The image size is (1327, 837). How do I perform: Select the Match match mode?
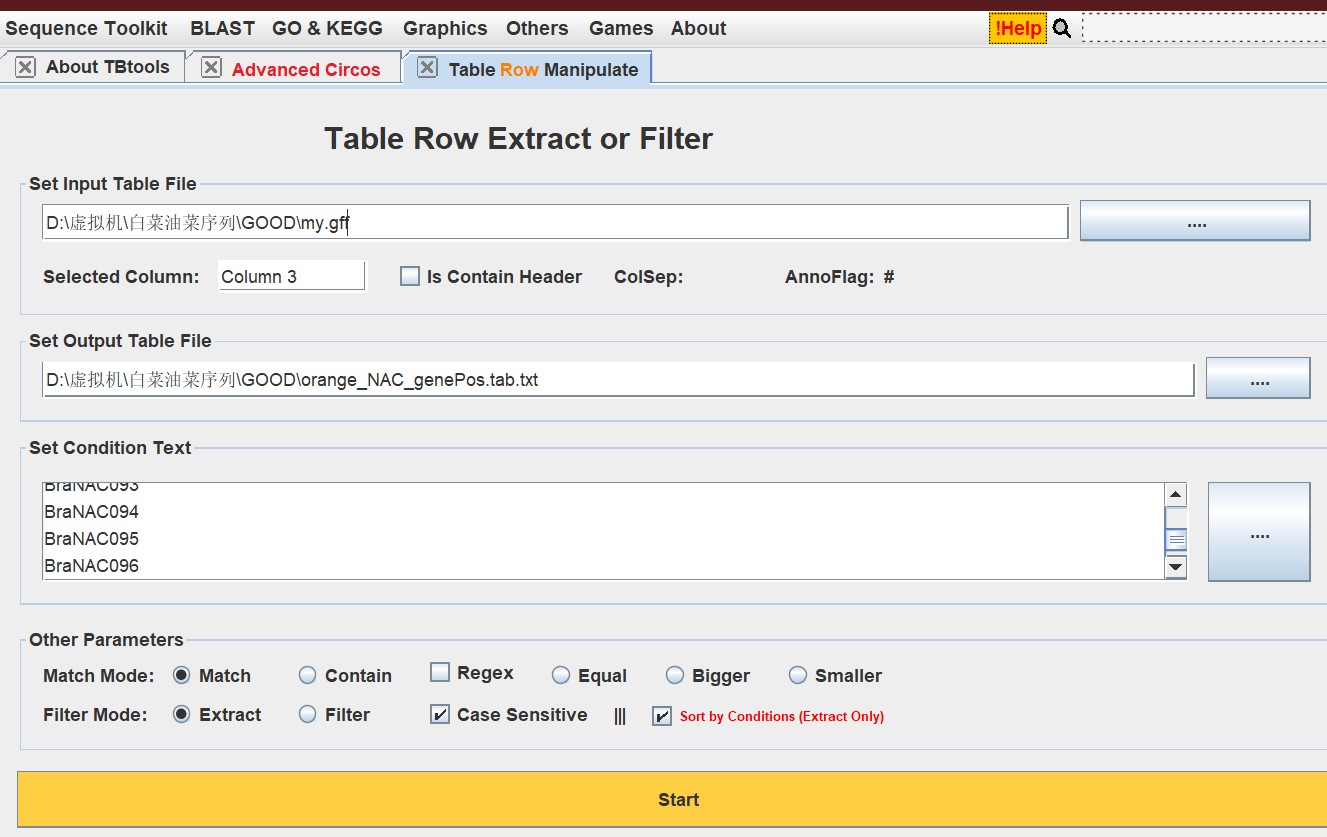[181, 675]
